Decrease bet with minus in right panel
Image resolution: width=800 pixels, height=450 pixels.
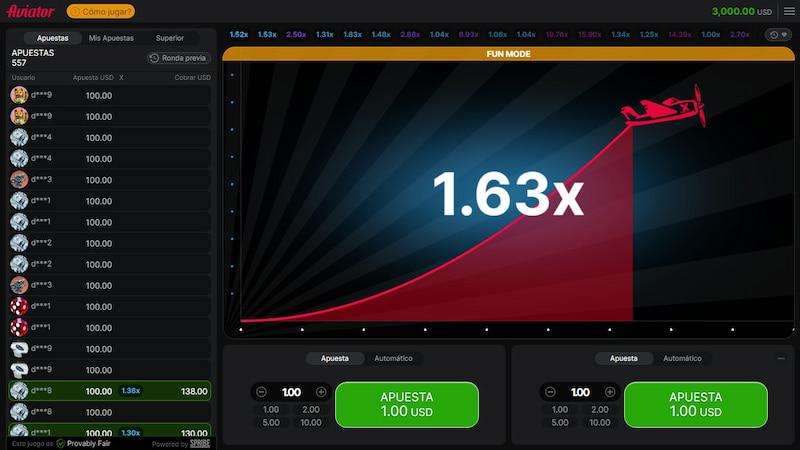(550, 392)
